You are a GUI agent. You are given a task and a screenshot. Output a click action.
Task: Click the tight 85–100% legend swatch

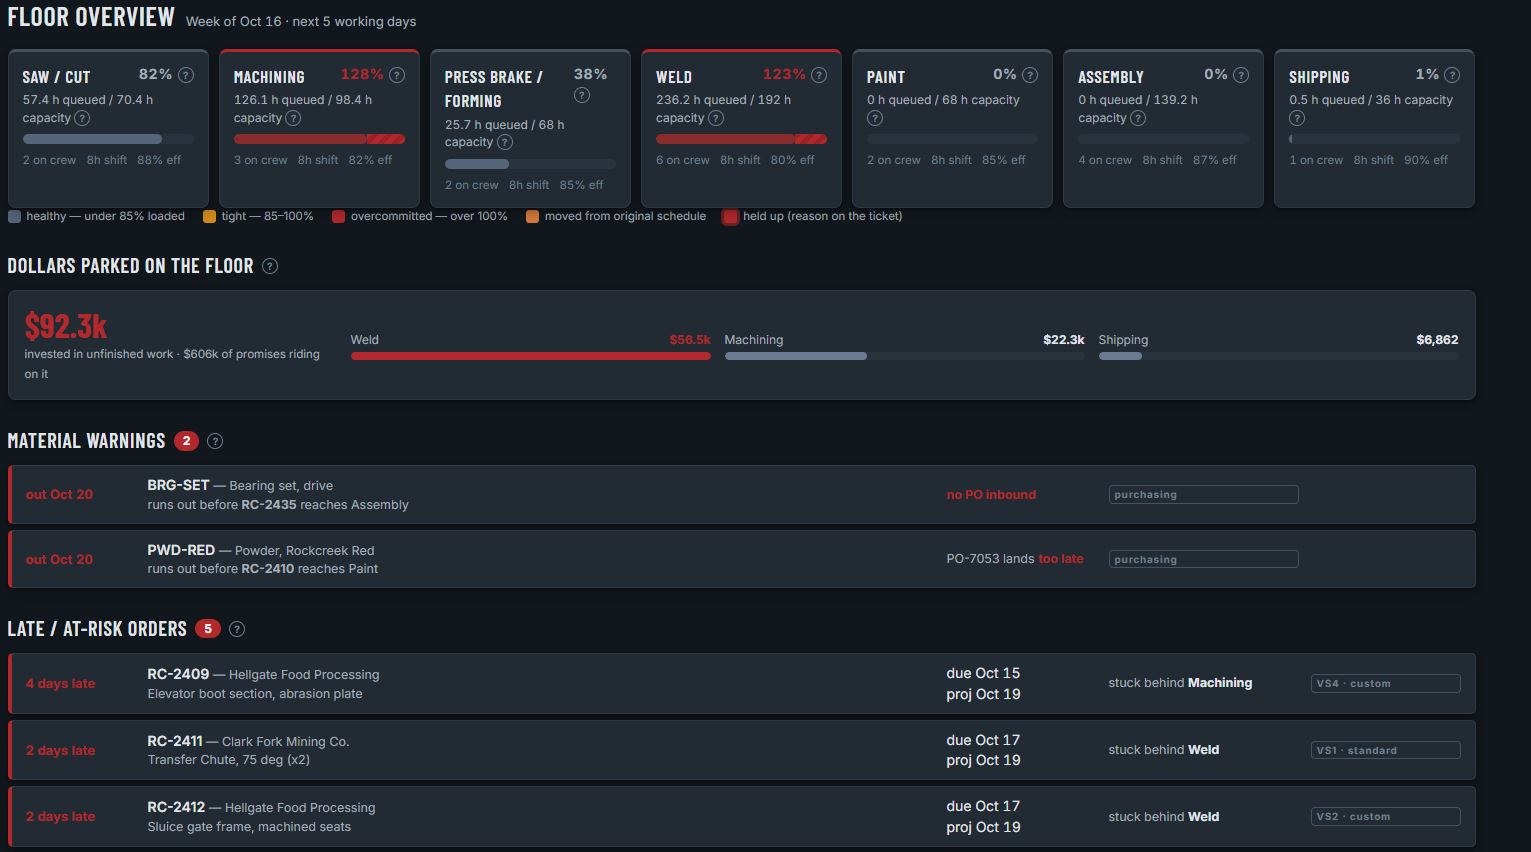click(x=209, y=216)
